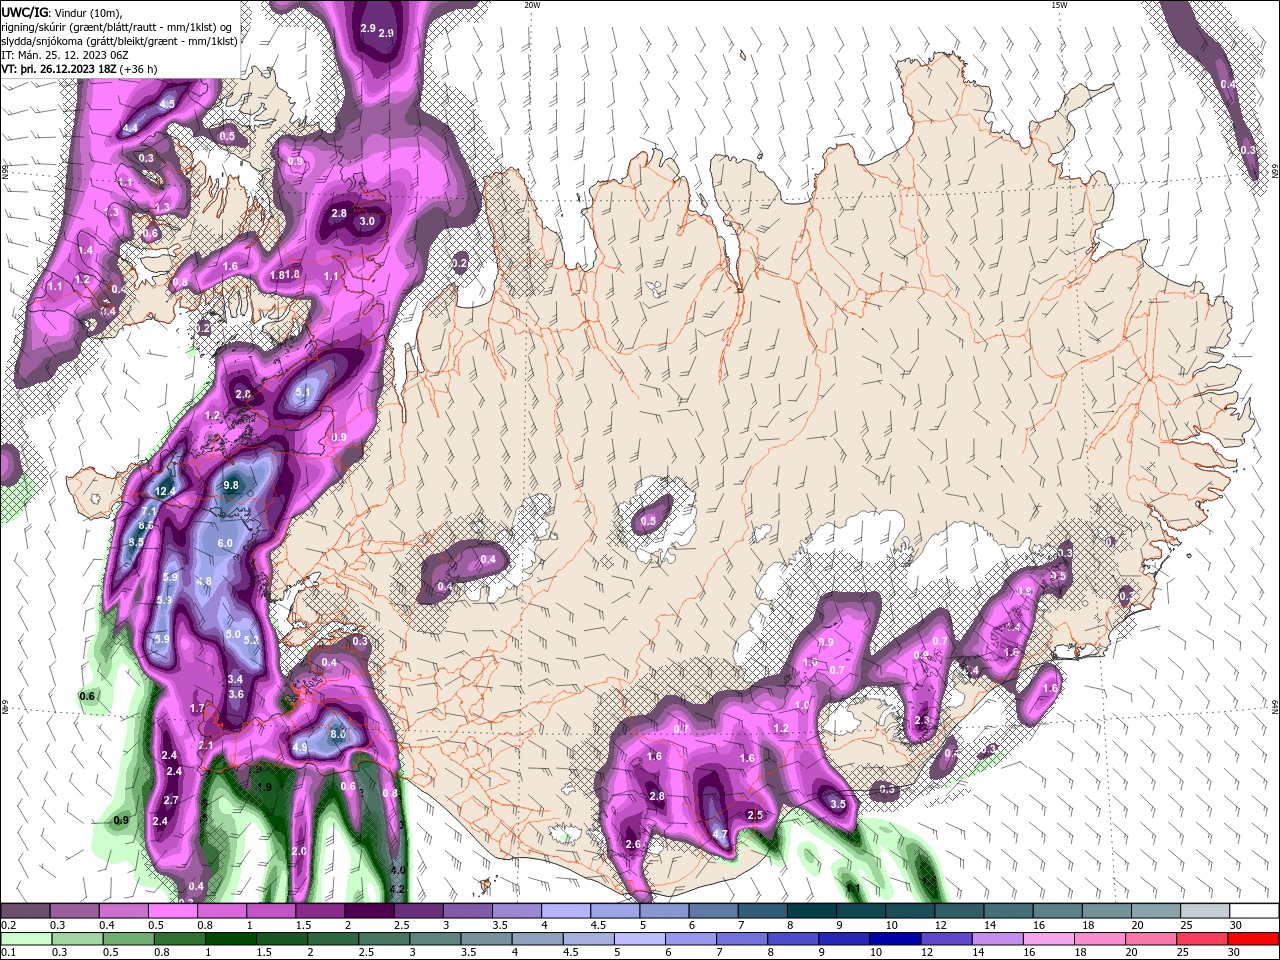Click the 15W longitude label

(x=1058, y=5)
